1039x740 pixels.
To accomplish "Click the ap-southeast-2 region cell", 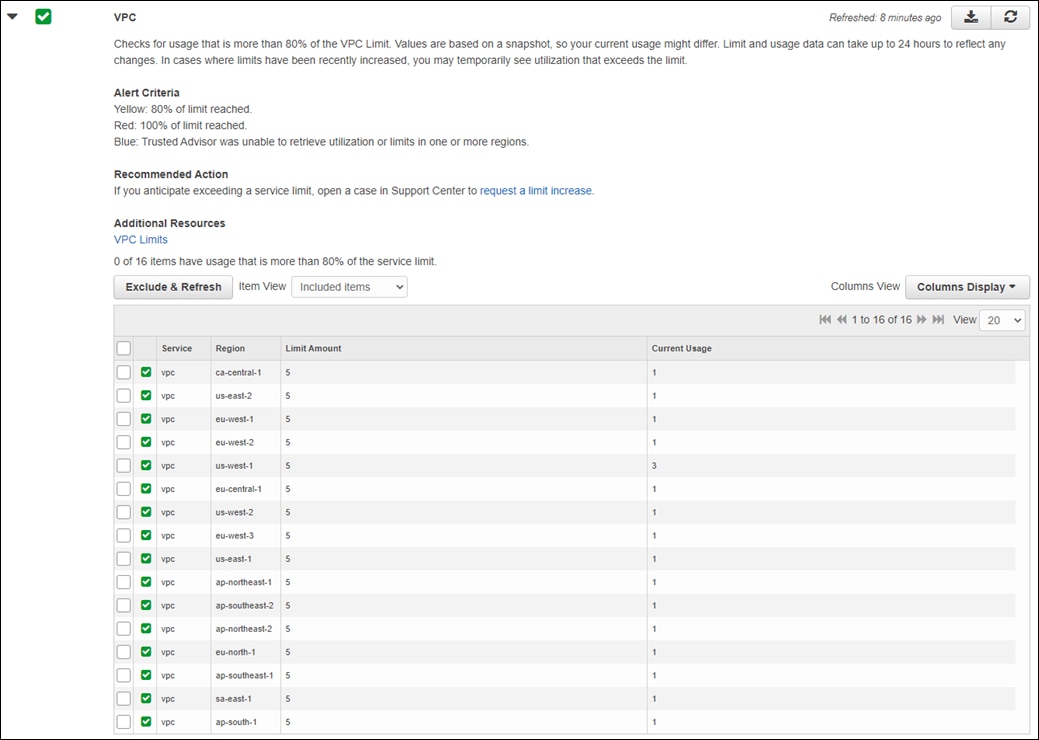I will coord(245,606).
